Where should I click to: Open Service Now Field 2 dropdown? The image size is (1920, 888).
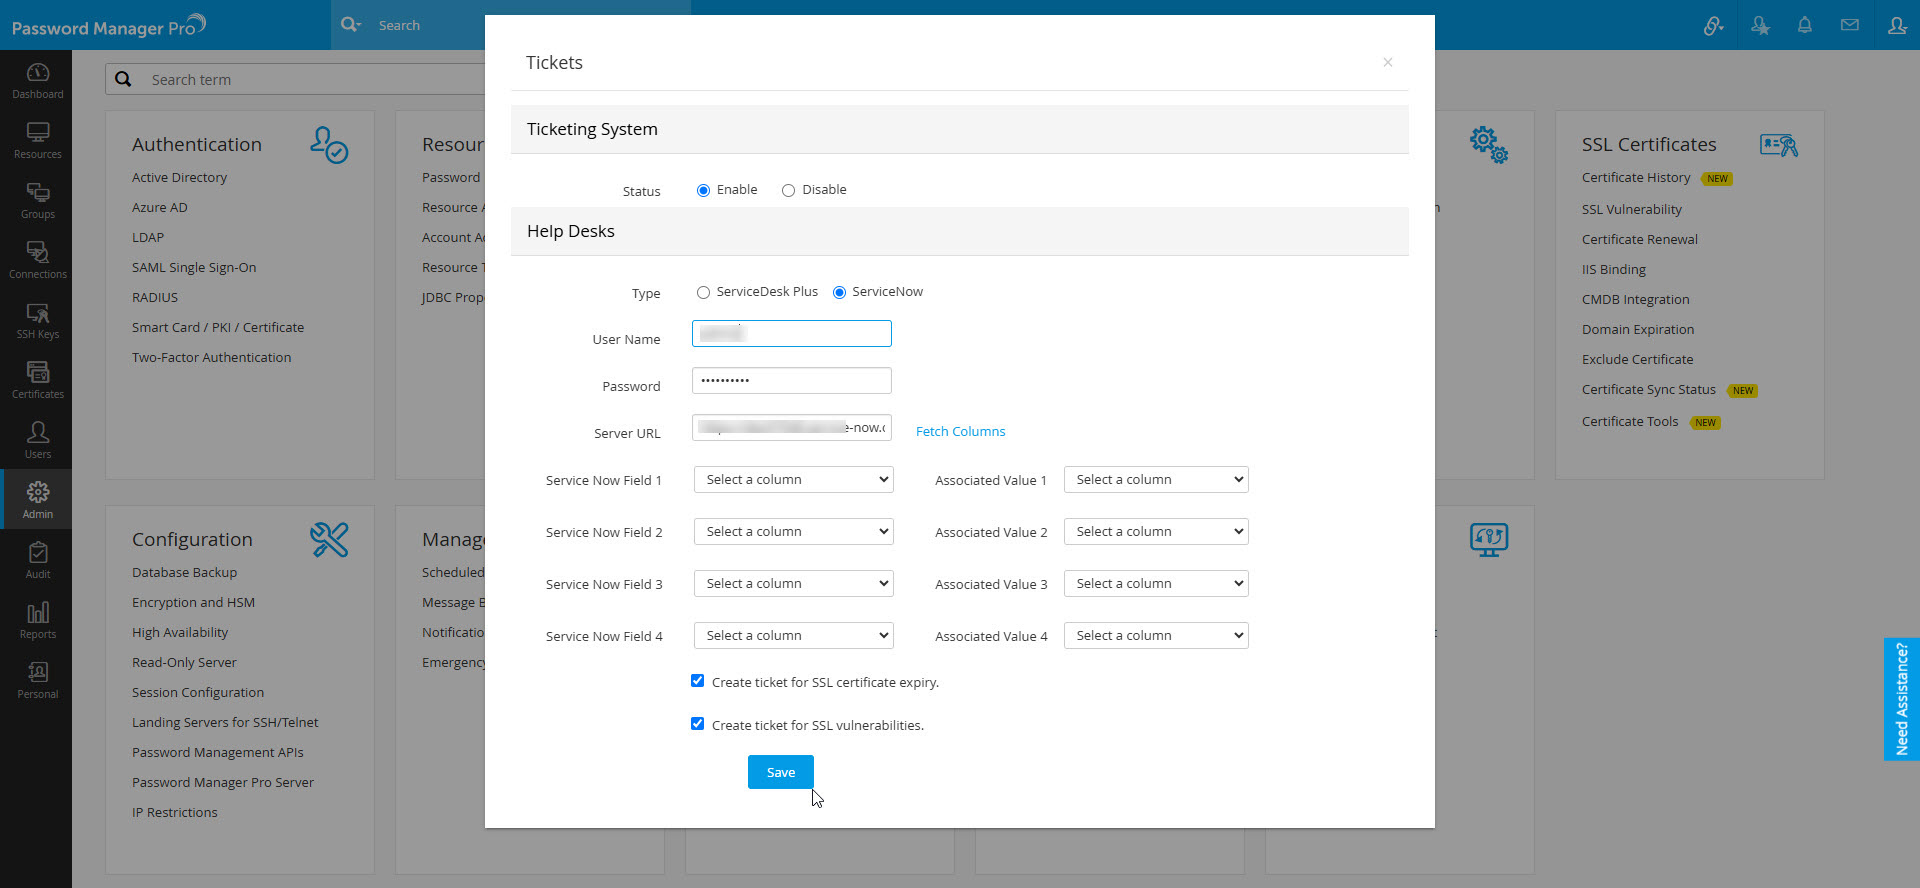[x=794, y=532]
